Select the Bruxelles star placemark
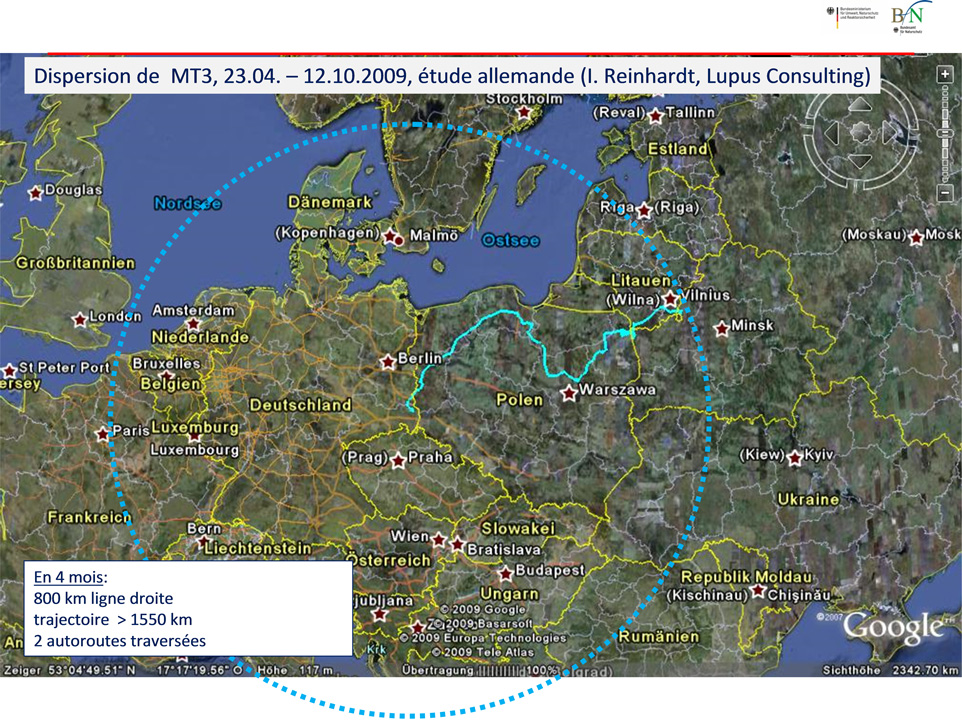Viewport: 962px width, 720px height. tap(166, 375)
